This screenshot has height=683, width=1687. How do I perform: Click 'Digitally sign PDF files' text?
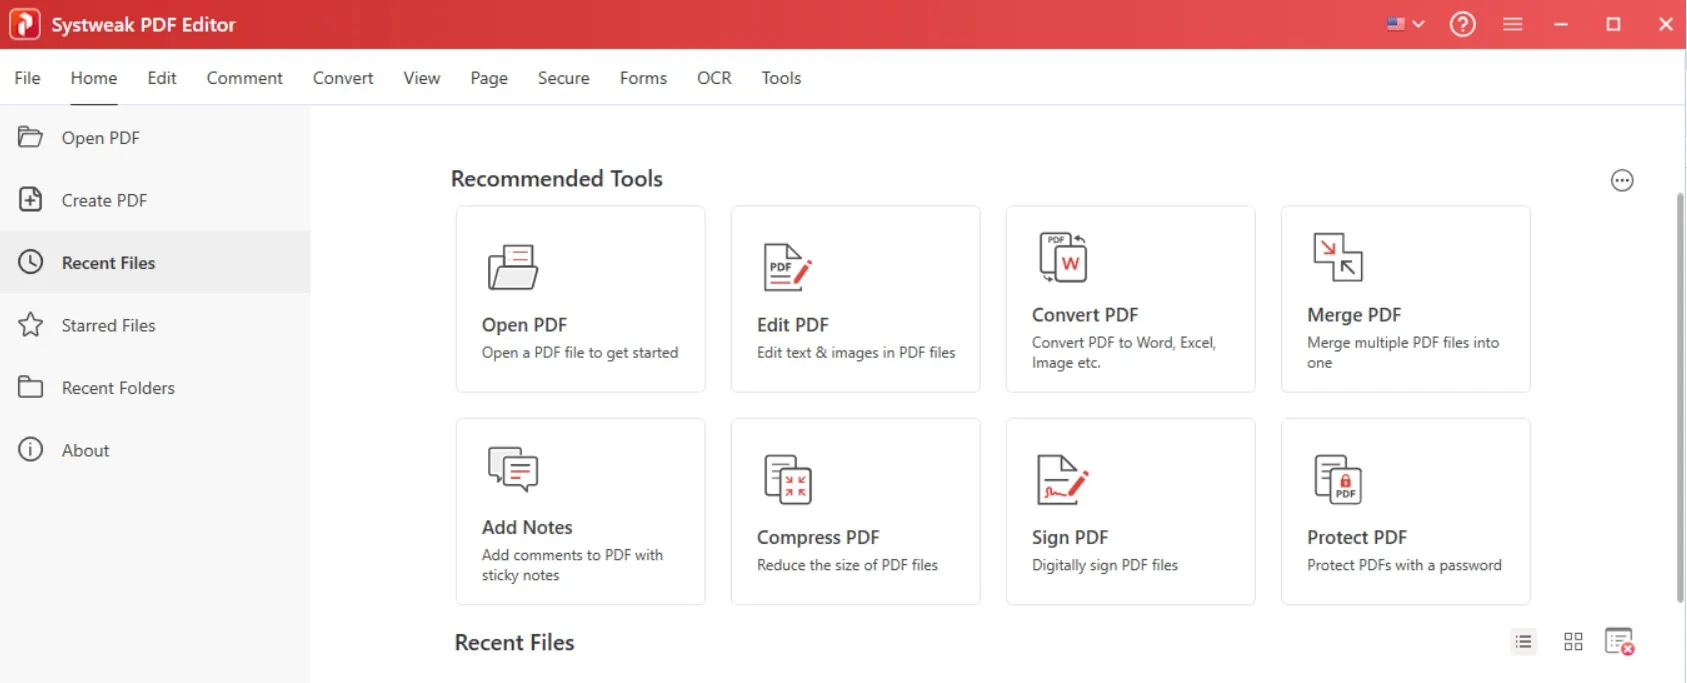coord(1105,565)
